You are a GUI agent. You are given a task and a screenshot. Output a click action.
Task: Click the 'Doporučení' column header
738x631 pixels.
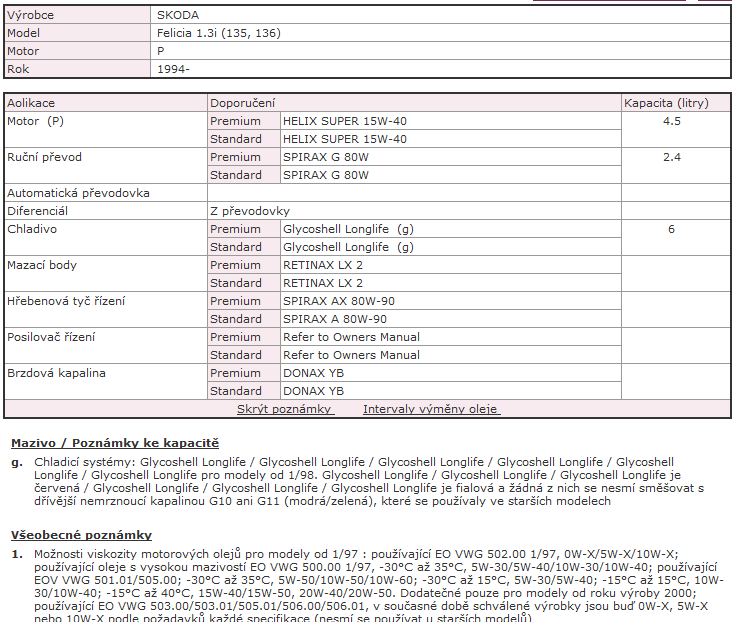point(242,103)
